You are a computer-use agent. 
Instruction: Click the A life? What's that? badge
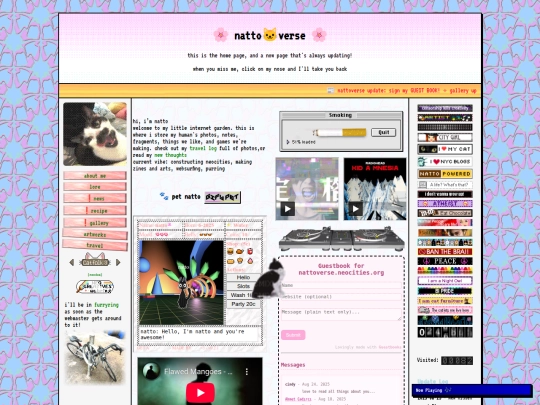(x=445, y=185)
